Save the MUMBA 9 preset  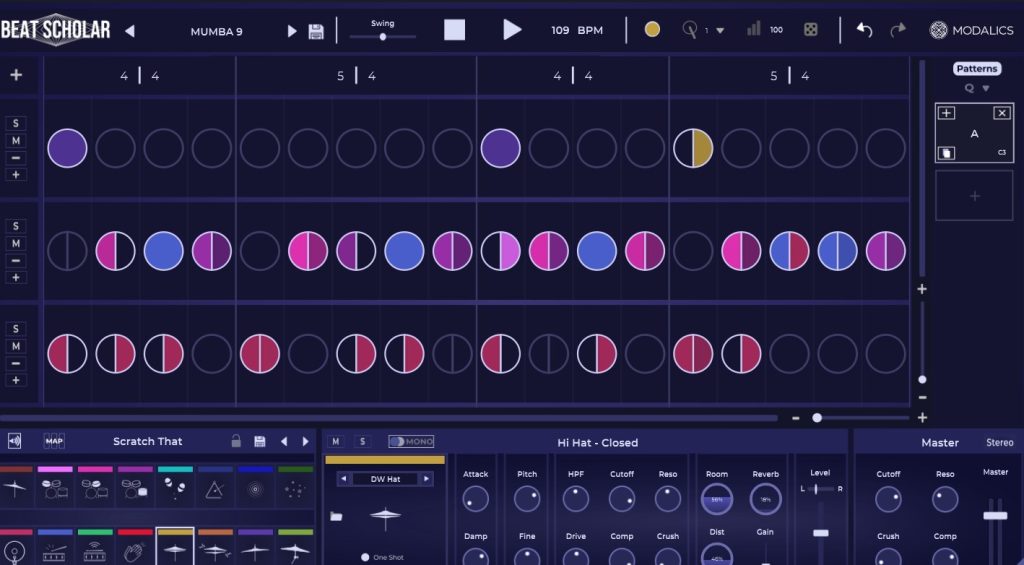316,31
